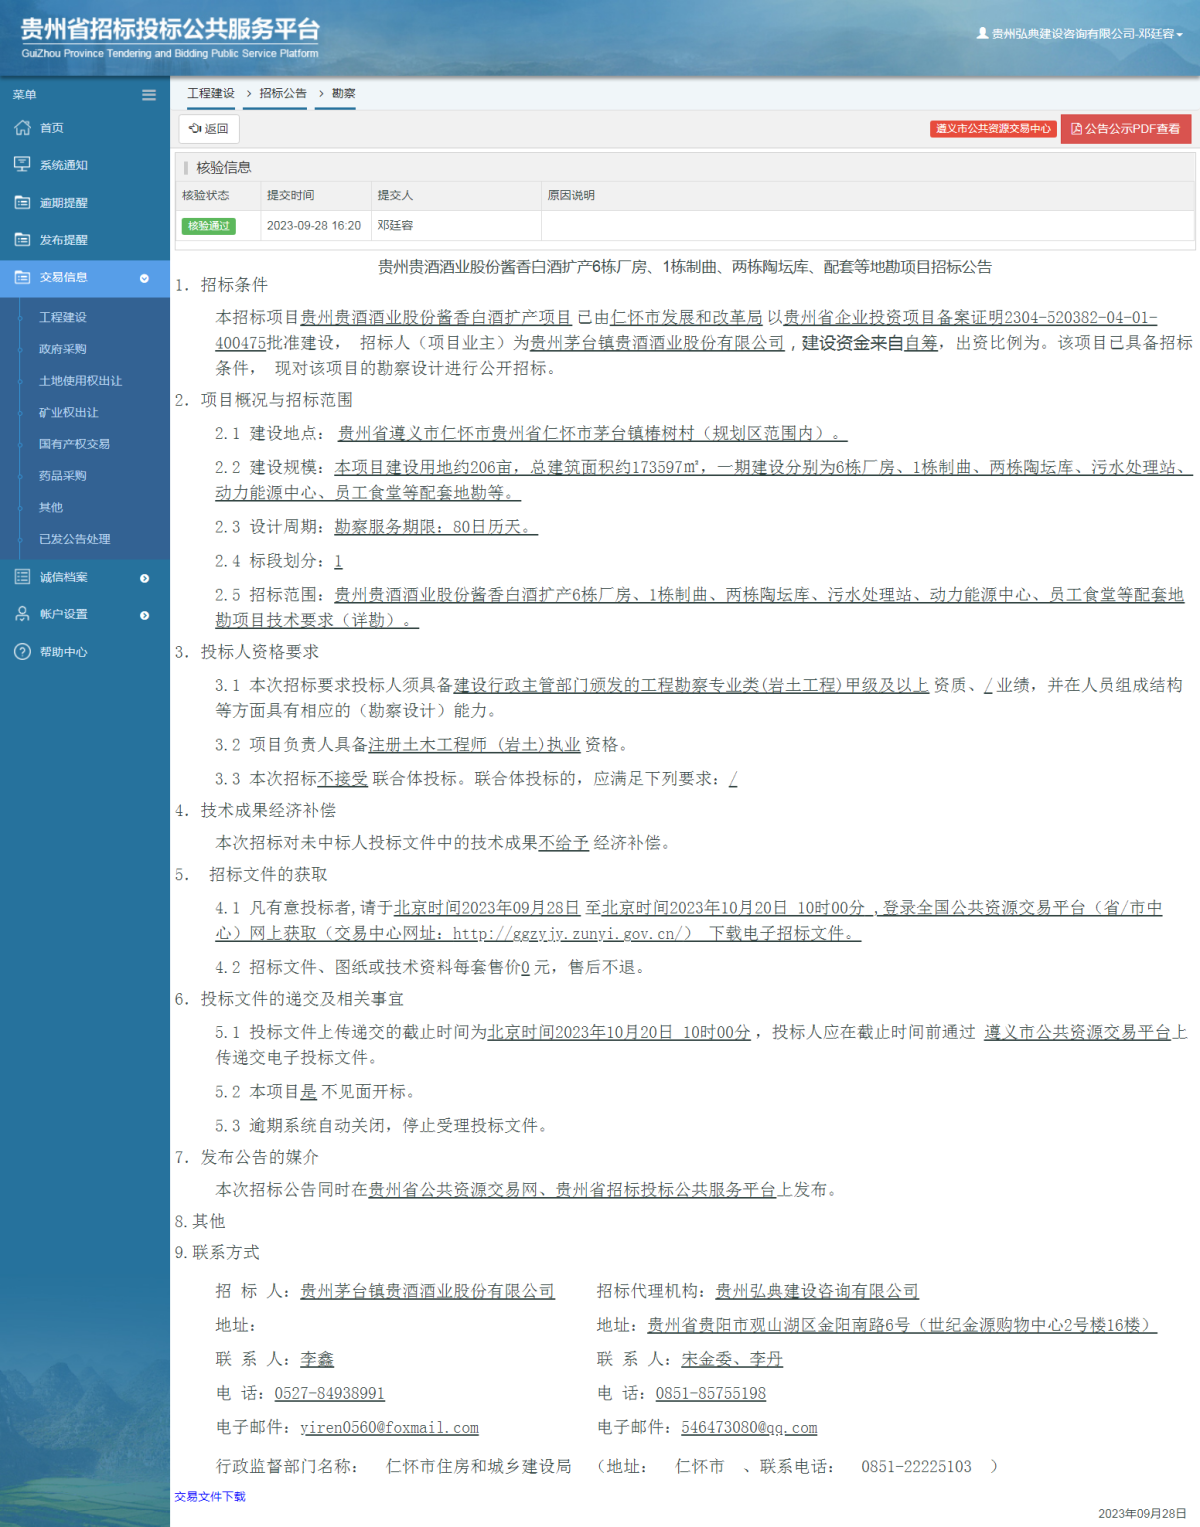Open the 交易文件下载 link

(210, 1497)
